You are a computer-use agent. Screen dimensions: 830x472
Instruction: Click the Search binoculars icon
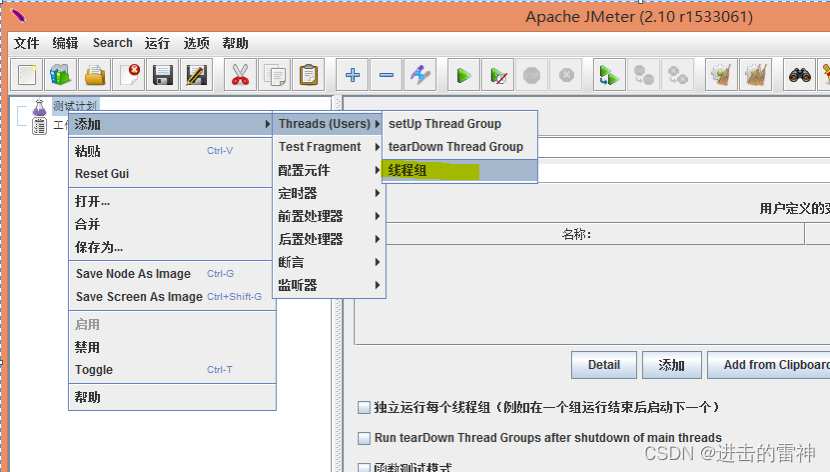click(799, 75)
